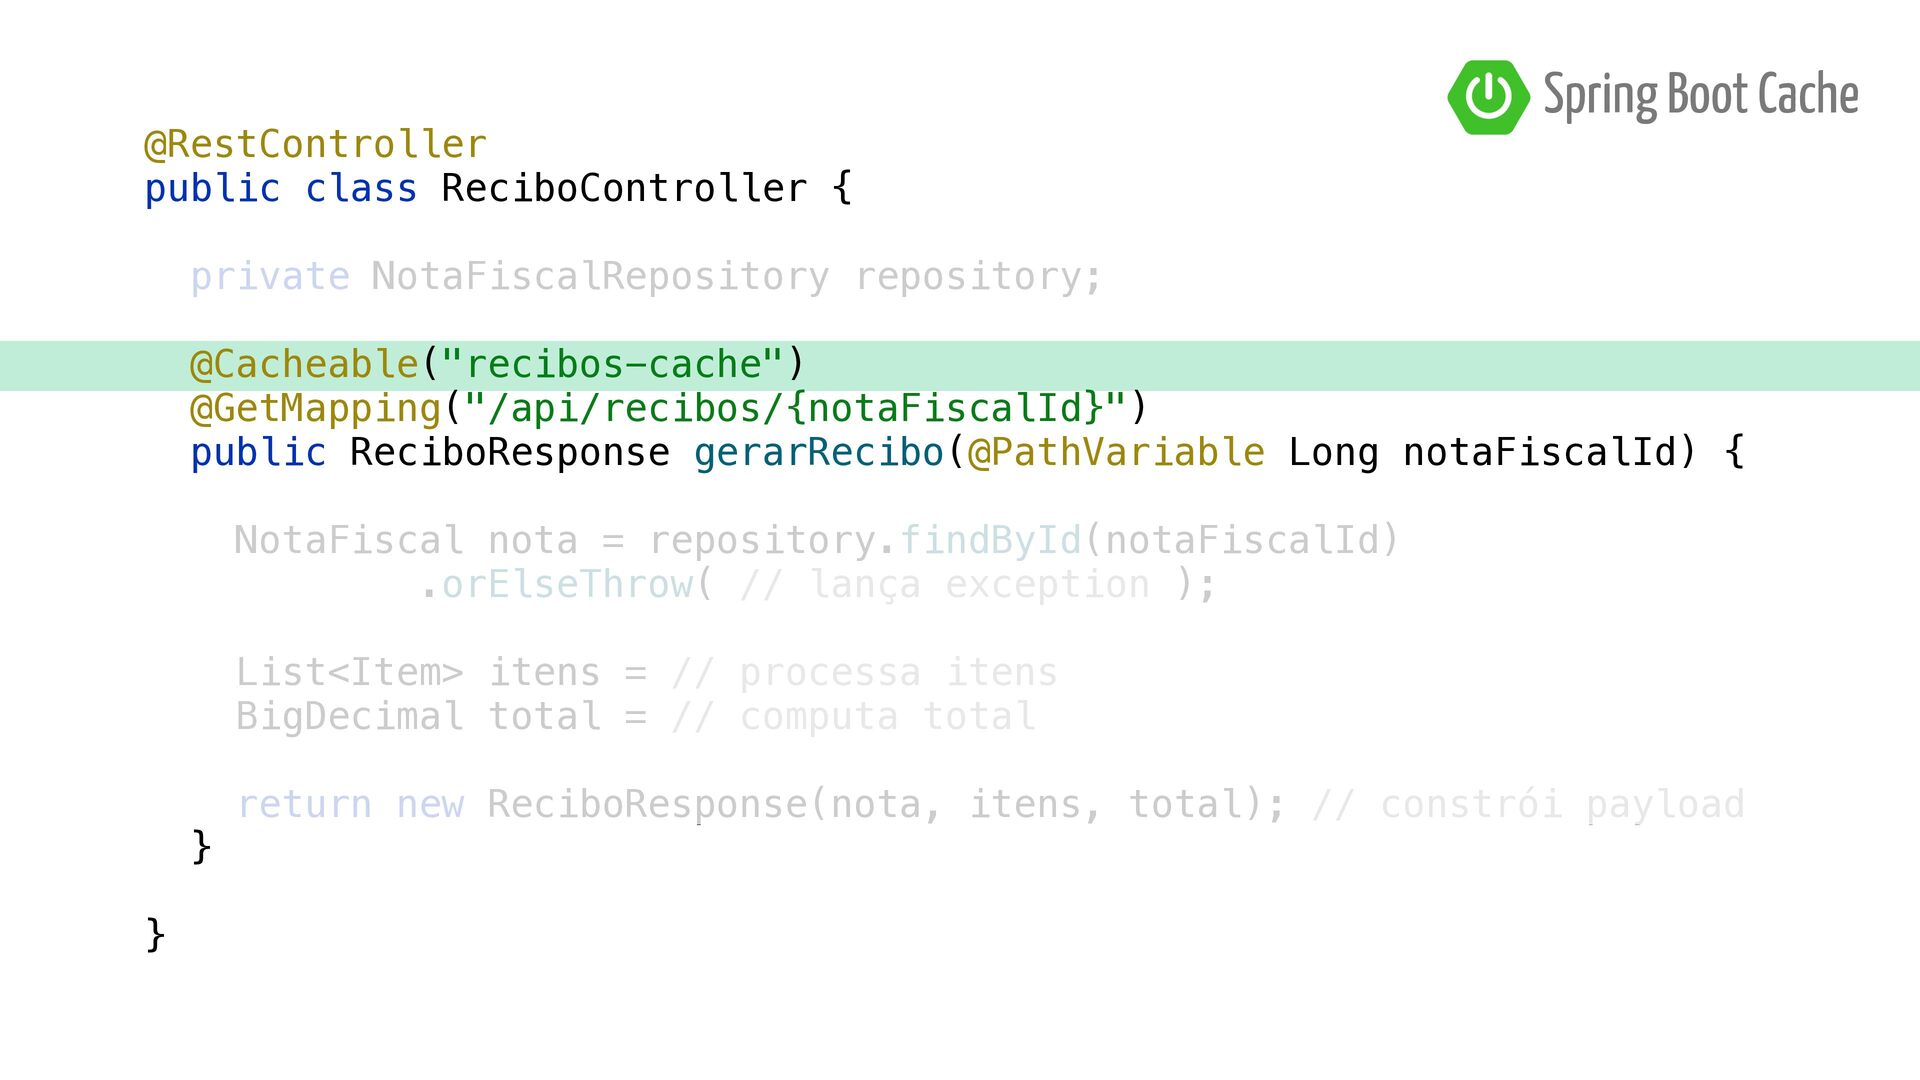Click the List<Item> itens declaration
This screenshot has width=1920, height=1080.
coord(418,672)
